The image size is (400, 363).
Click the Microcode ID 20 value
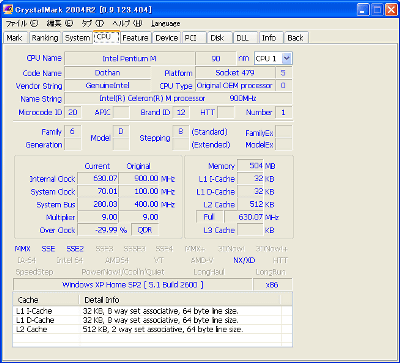(x=73, y=112)
